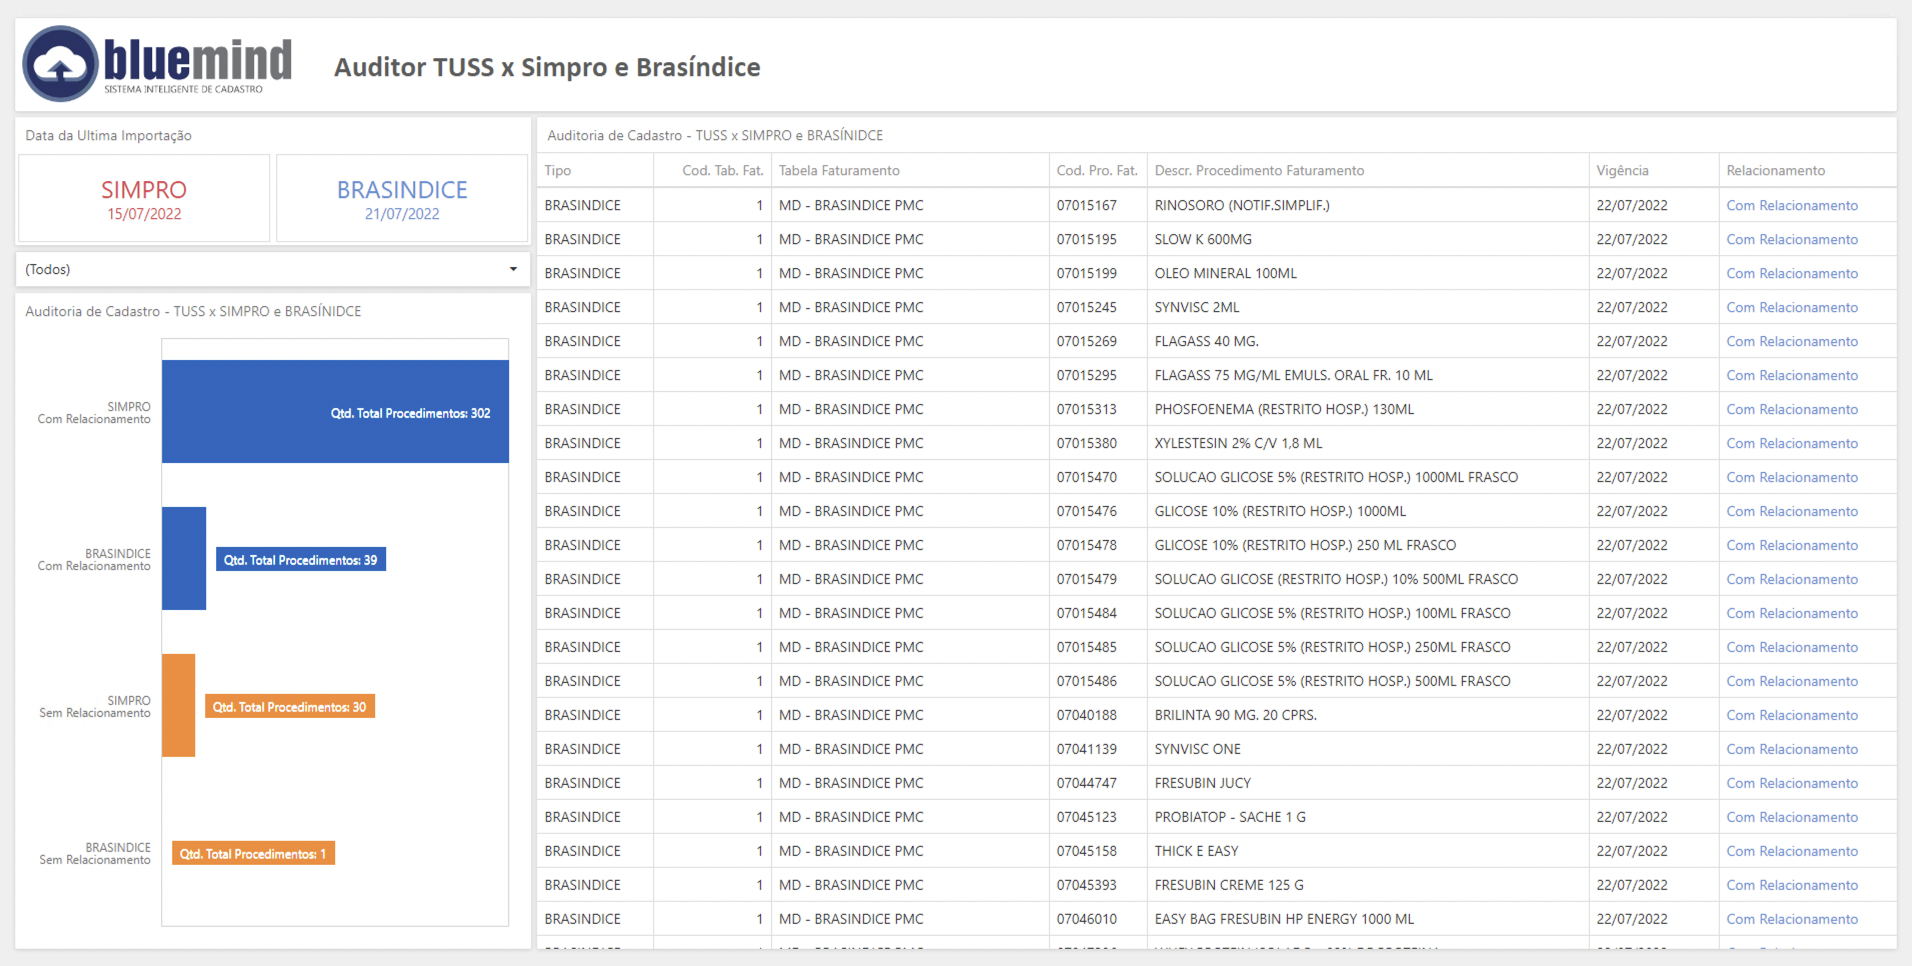This screenshot has height=966, width=1912.
Task: Click FRESUBIN CREME 125 G description
Action: coord(1229,885)
